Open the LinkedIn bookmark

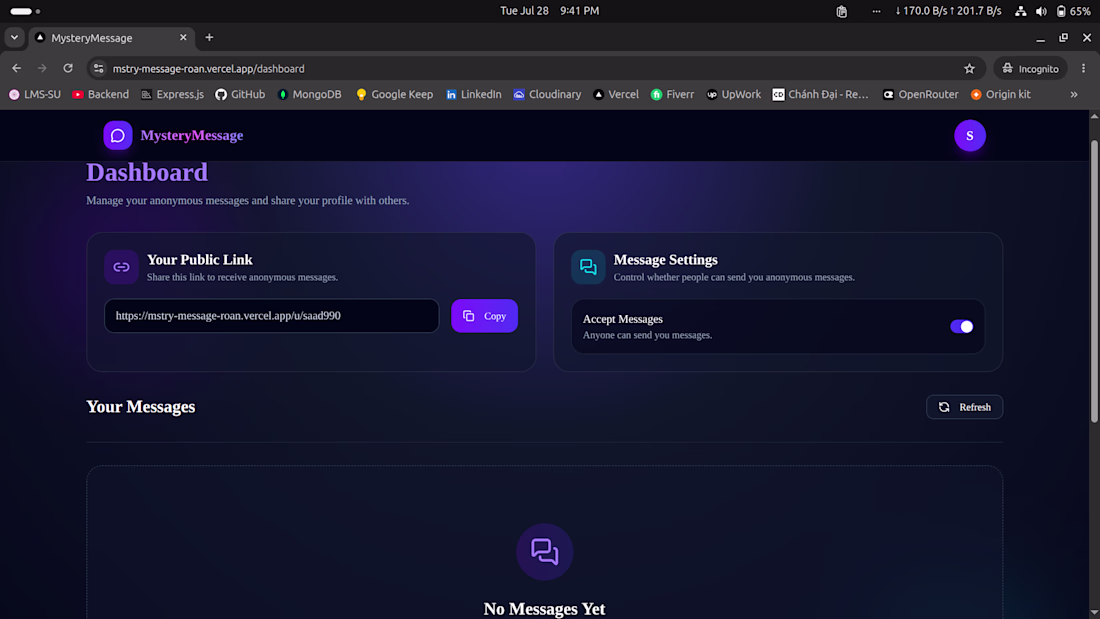click(474, 94)
